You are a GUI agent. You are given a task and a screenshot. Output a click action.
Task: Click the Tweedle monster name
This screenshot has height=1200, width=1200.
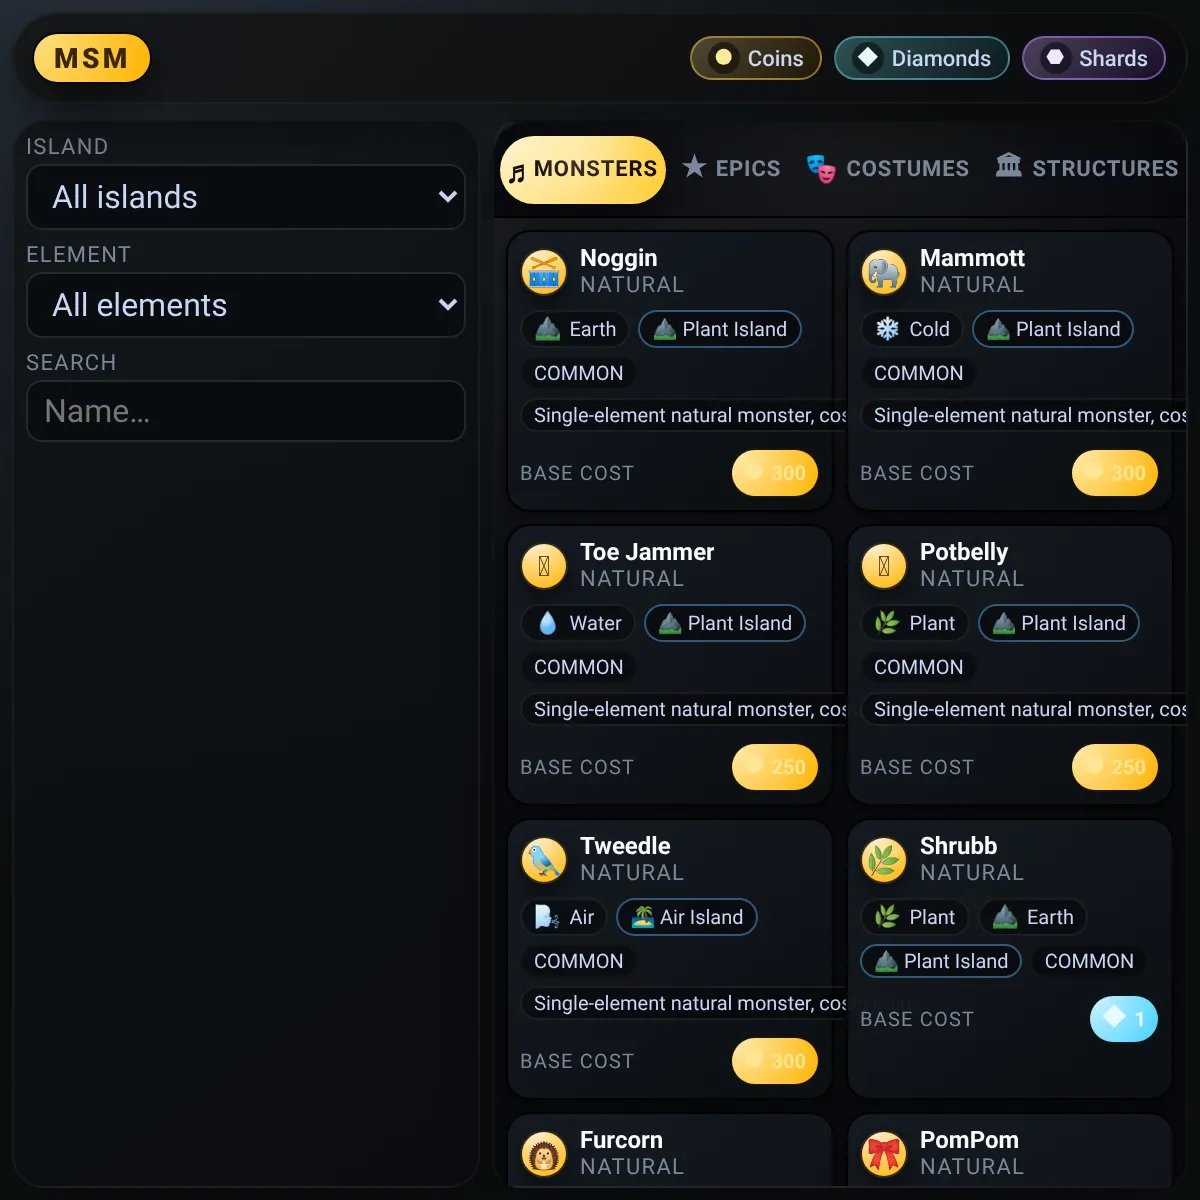coord(625,846)
